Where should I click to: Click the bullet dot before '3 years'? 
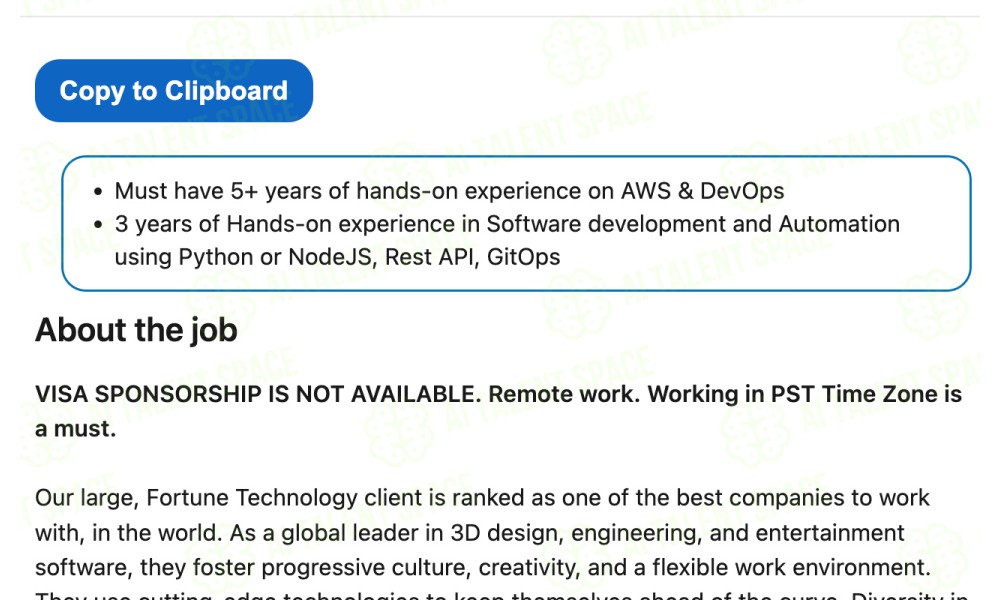coord(98,224)
